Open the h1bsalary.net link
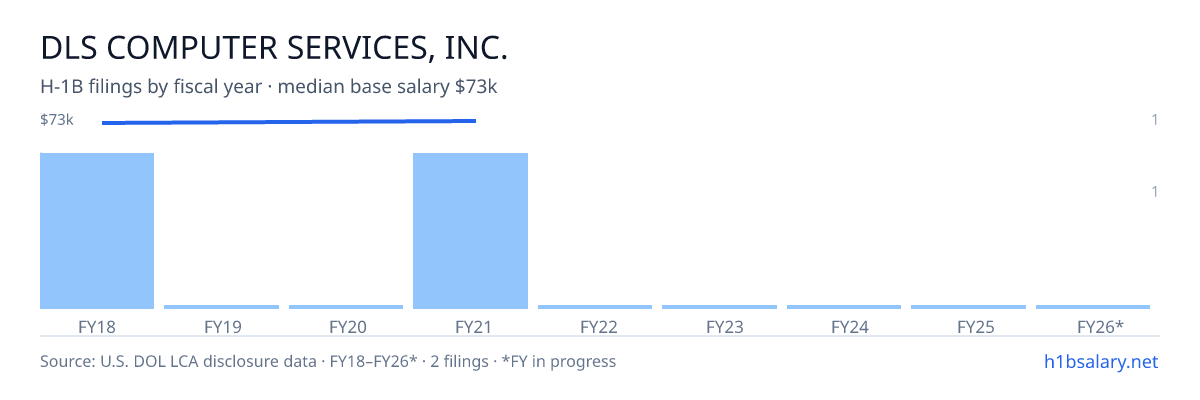1200x400 pixels. click(x=1099, y=361)
